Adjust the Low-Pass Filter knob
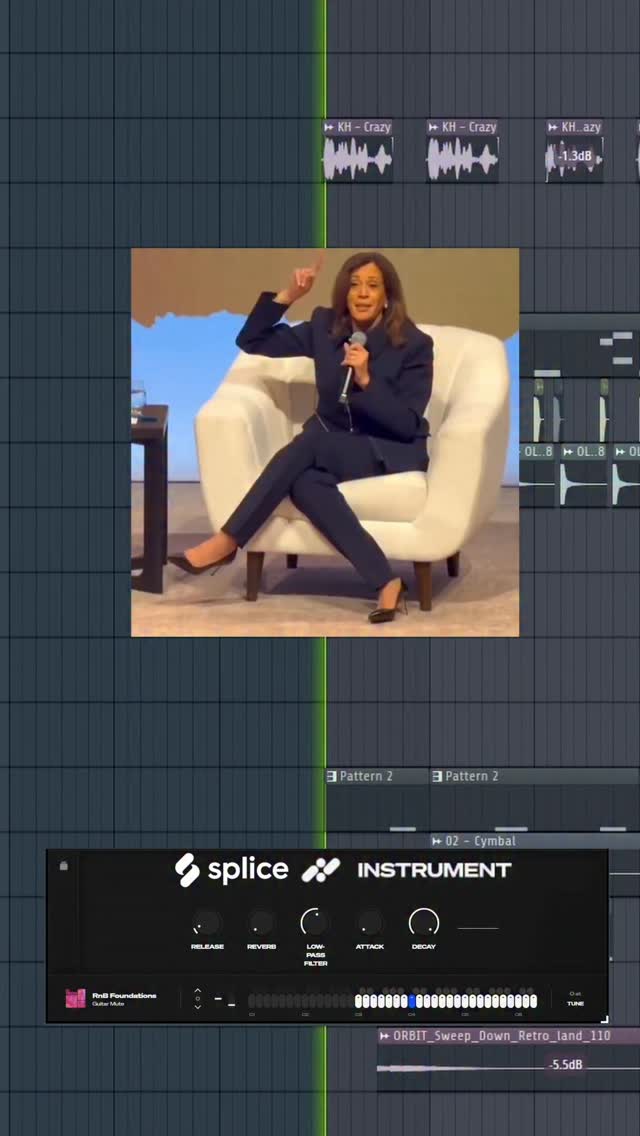 pyautogui.click(x=315, y=922)
